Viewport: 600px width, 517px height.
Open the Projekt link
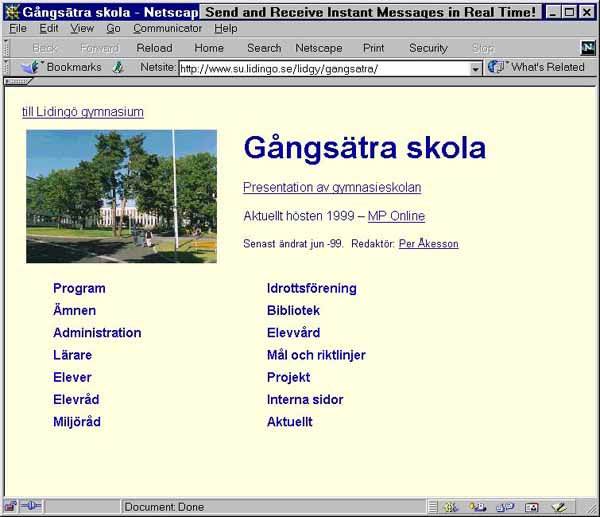coord(289,377)
